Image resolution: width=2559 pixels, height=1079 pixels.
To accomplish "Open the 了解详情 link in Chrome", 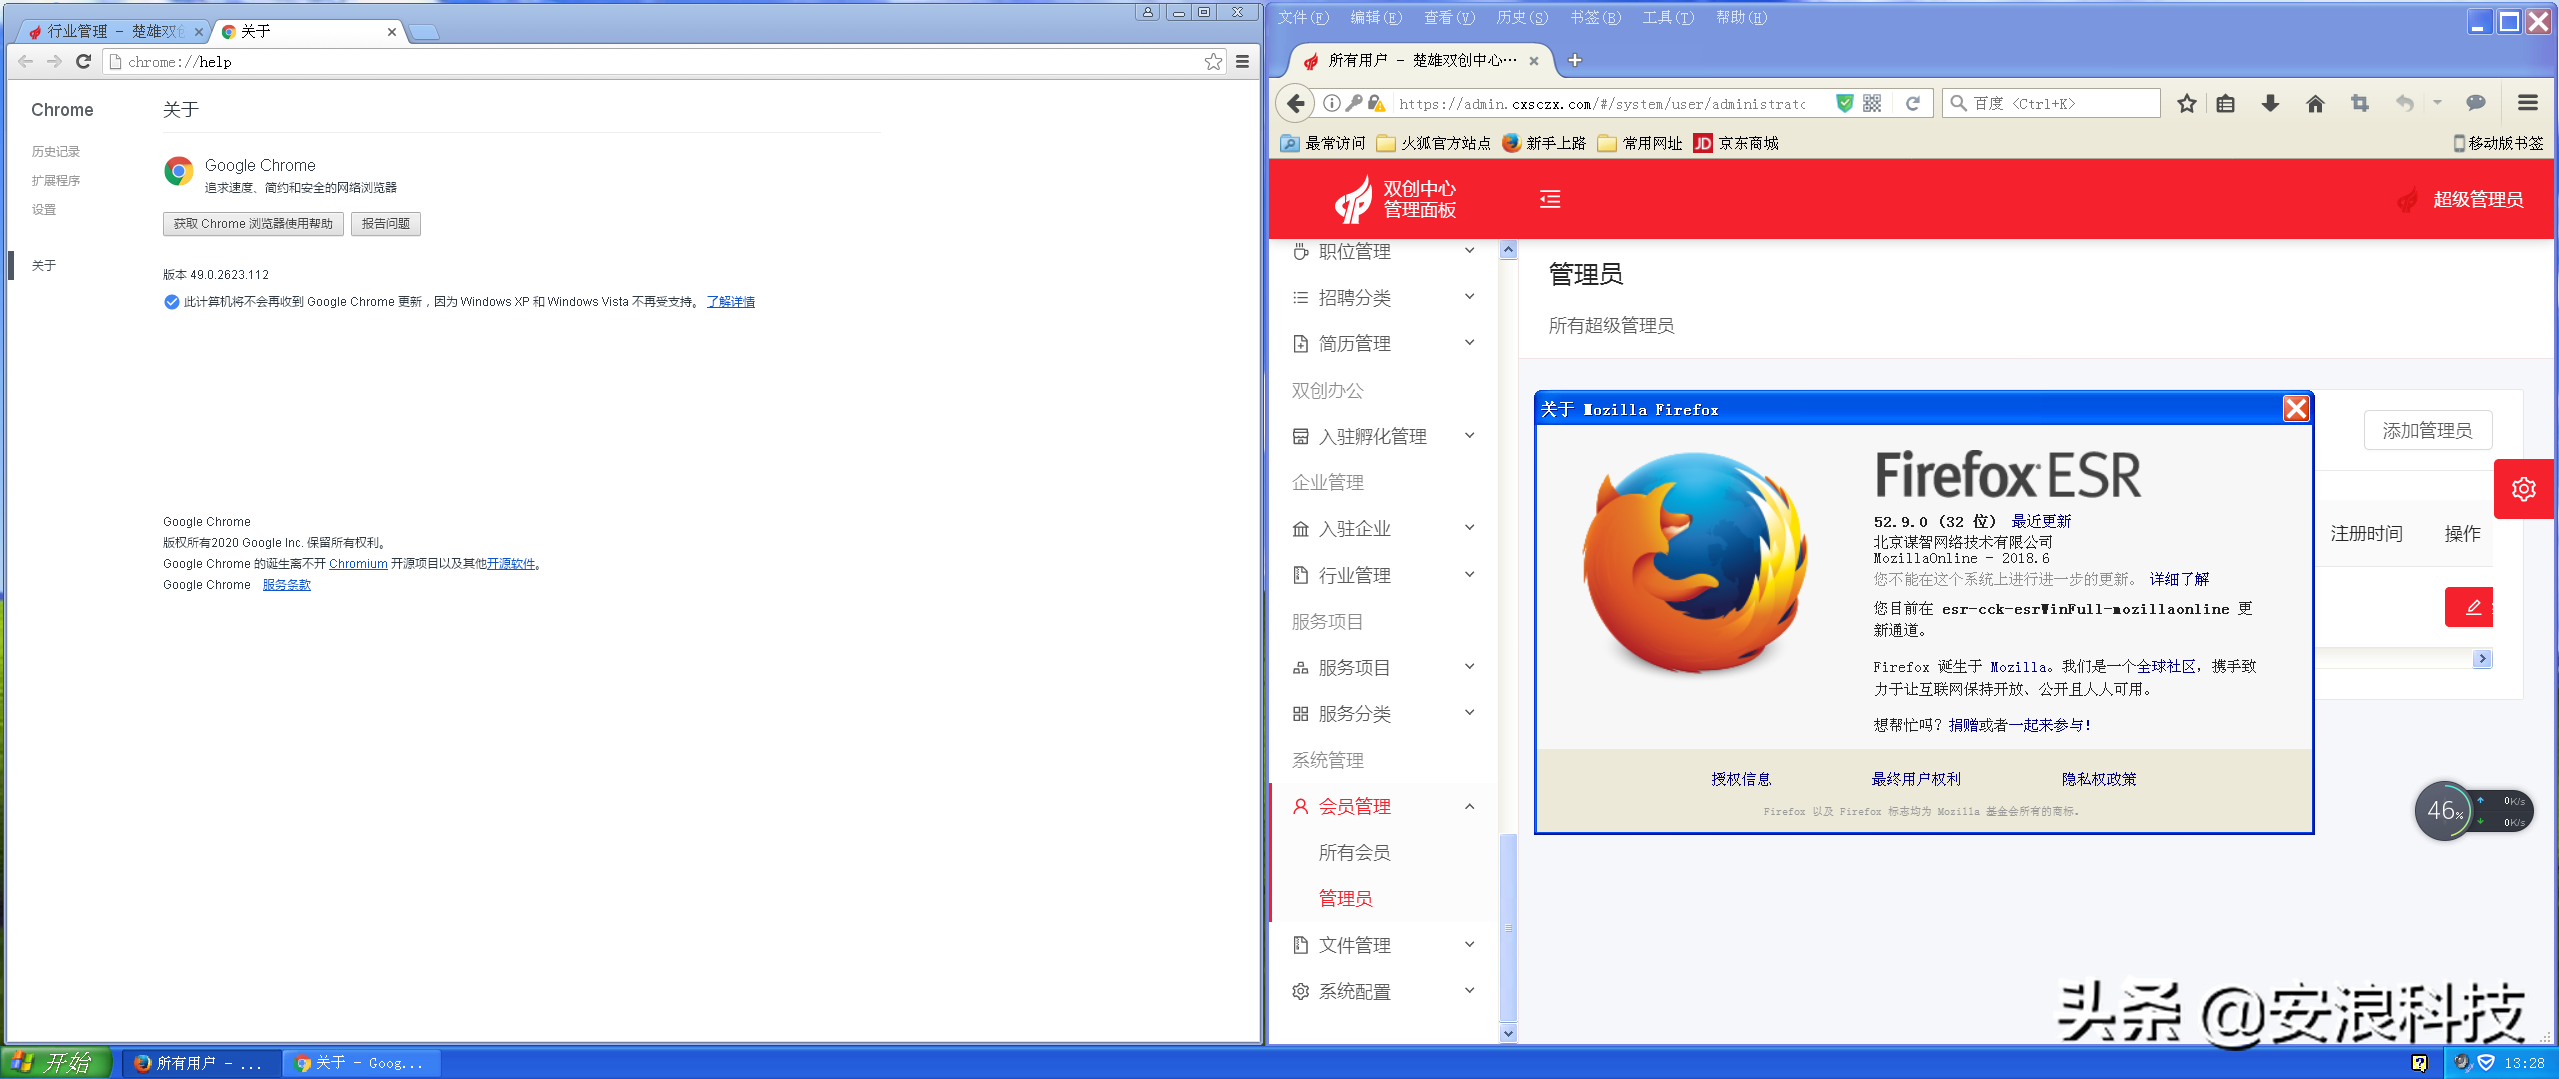I will click(731, 302).
